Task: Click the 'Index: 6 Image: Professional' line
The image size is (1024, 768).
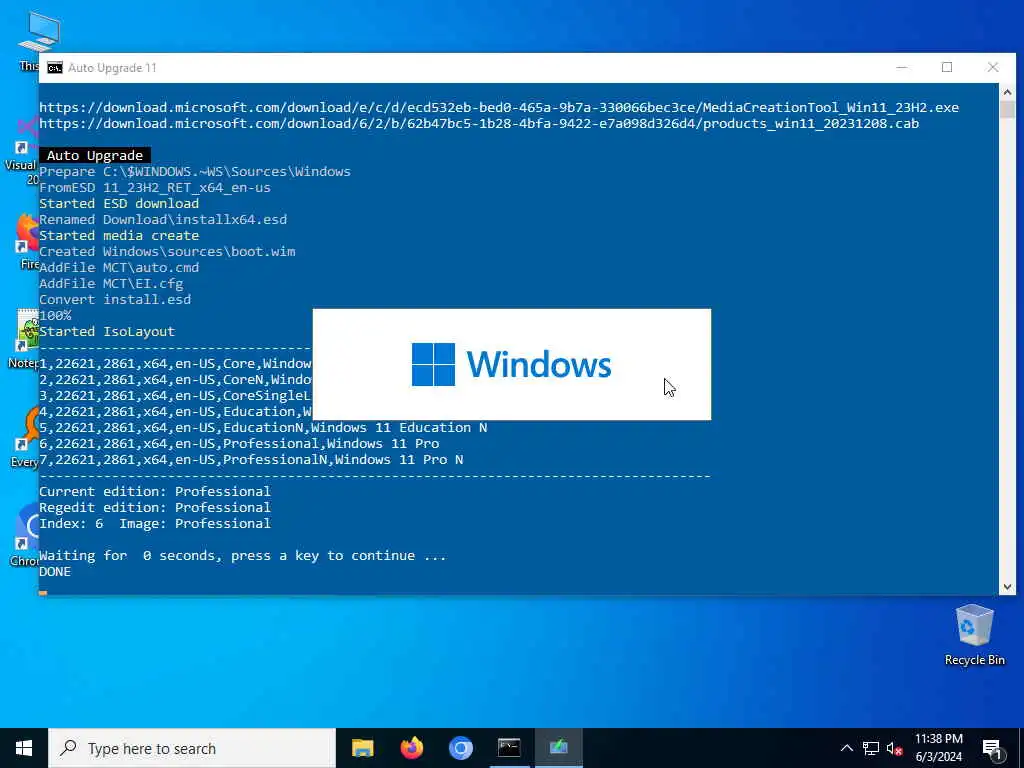Action: coord(155,523)
